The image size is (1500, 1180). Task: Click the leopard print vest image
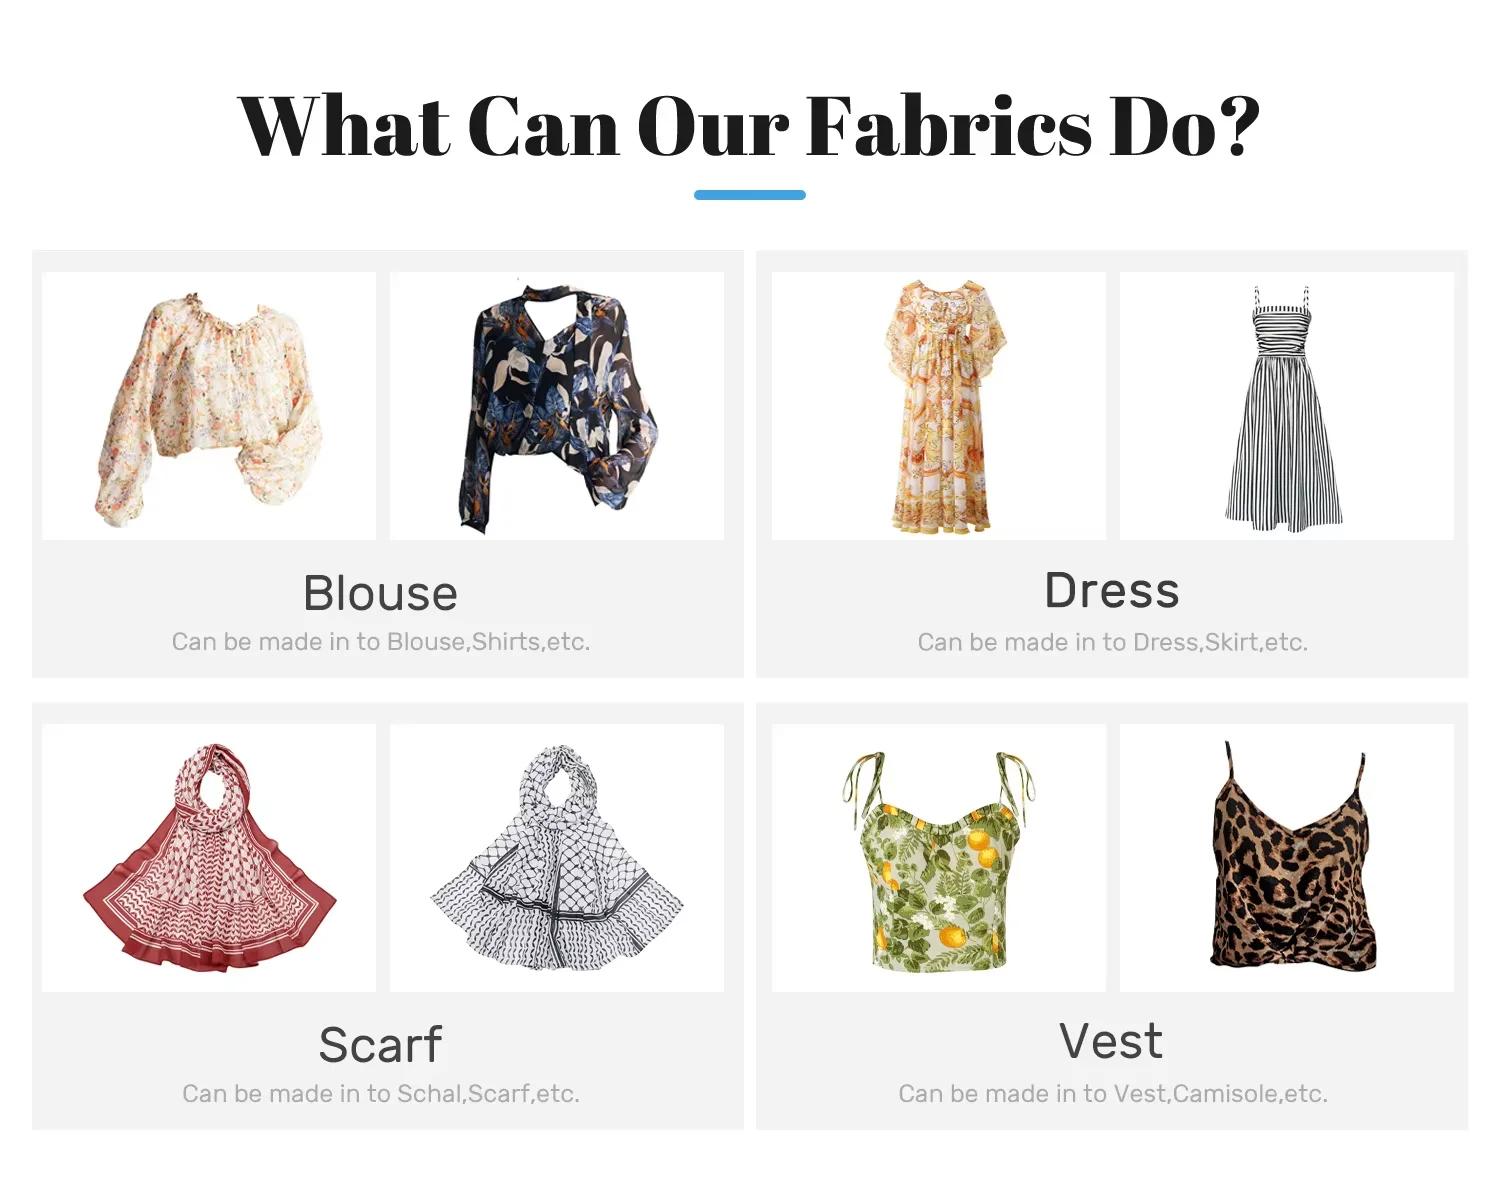tap(1287, 858)
